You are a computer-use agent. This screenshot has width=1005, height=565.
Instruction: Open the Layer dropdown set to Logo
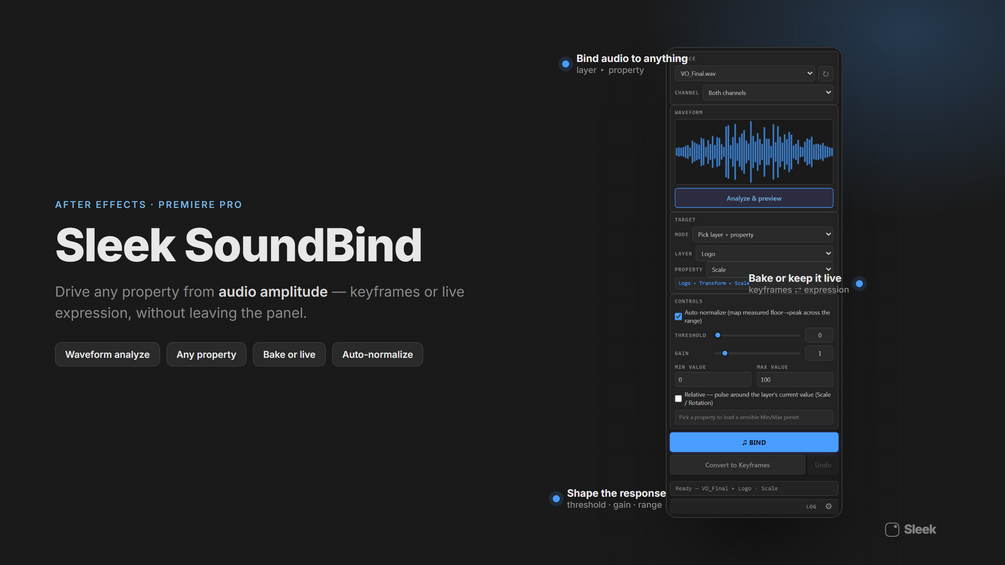[x=765, y=254]
